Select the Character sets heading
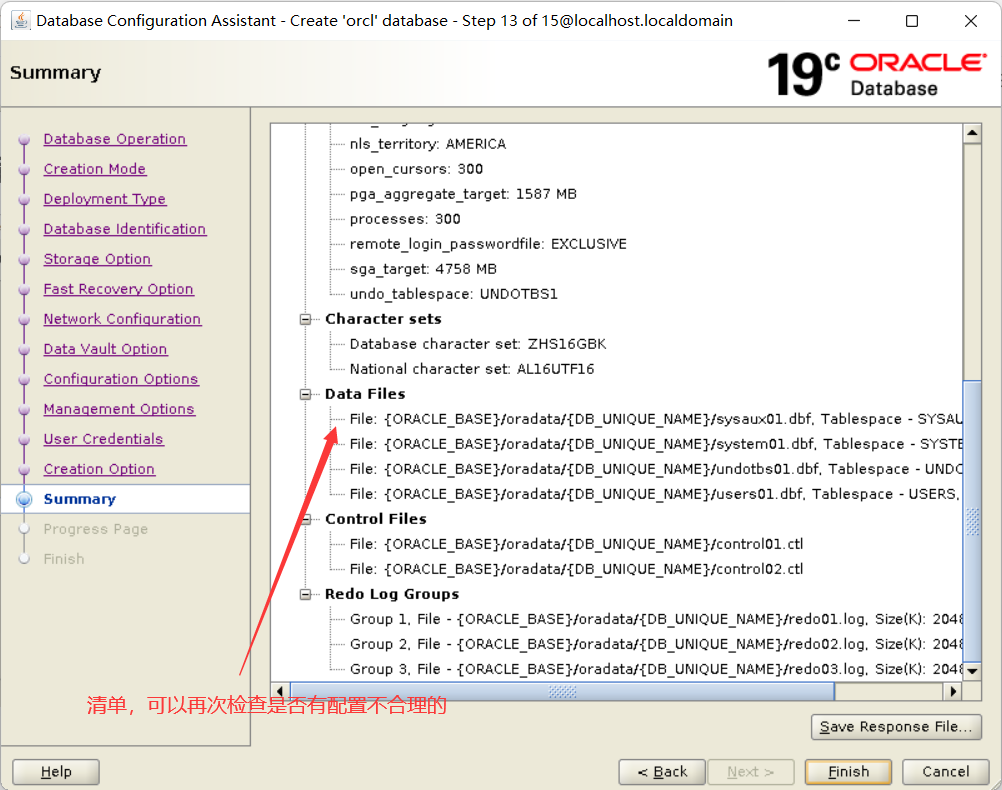Viewport: 1002px width, 790px height. tap(383, 319)
